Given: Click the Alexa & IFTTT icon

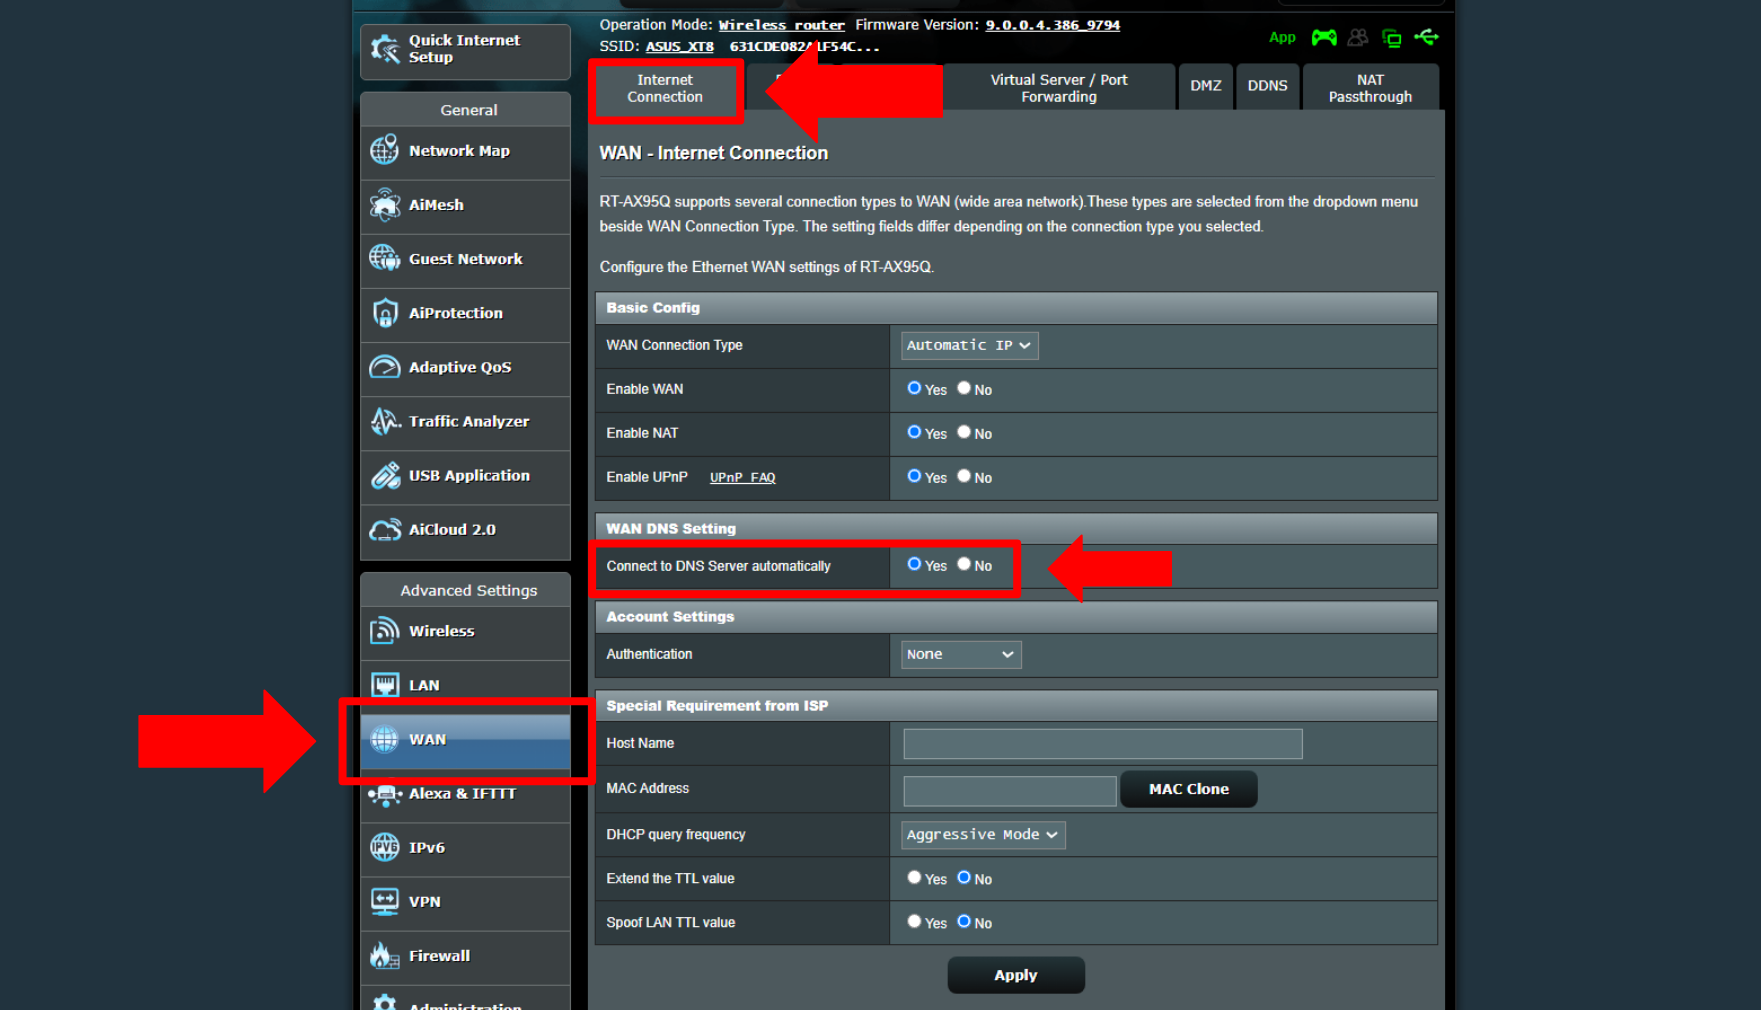Looking at the screenshot, I should [385, 794].
